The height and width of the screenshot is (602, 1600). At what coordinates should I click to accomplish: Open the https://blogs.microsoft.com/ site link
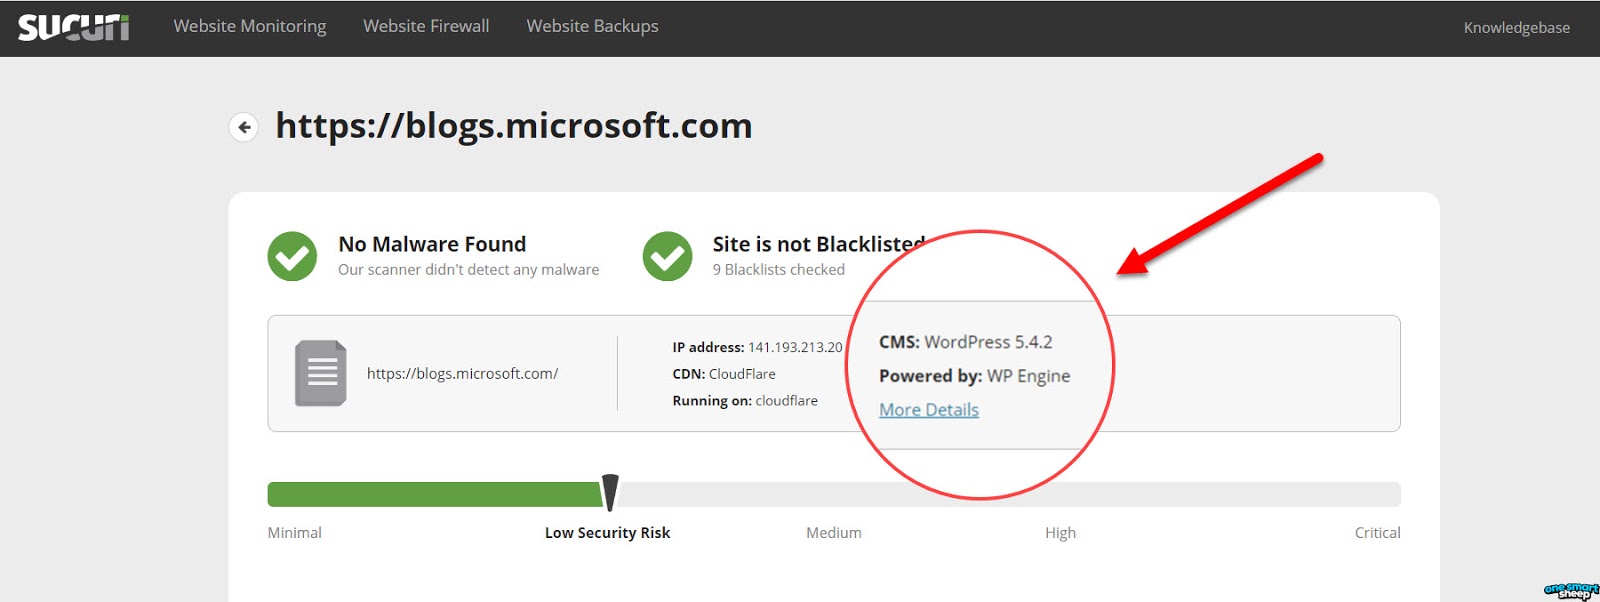tap(462, 373)
